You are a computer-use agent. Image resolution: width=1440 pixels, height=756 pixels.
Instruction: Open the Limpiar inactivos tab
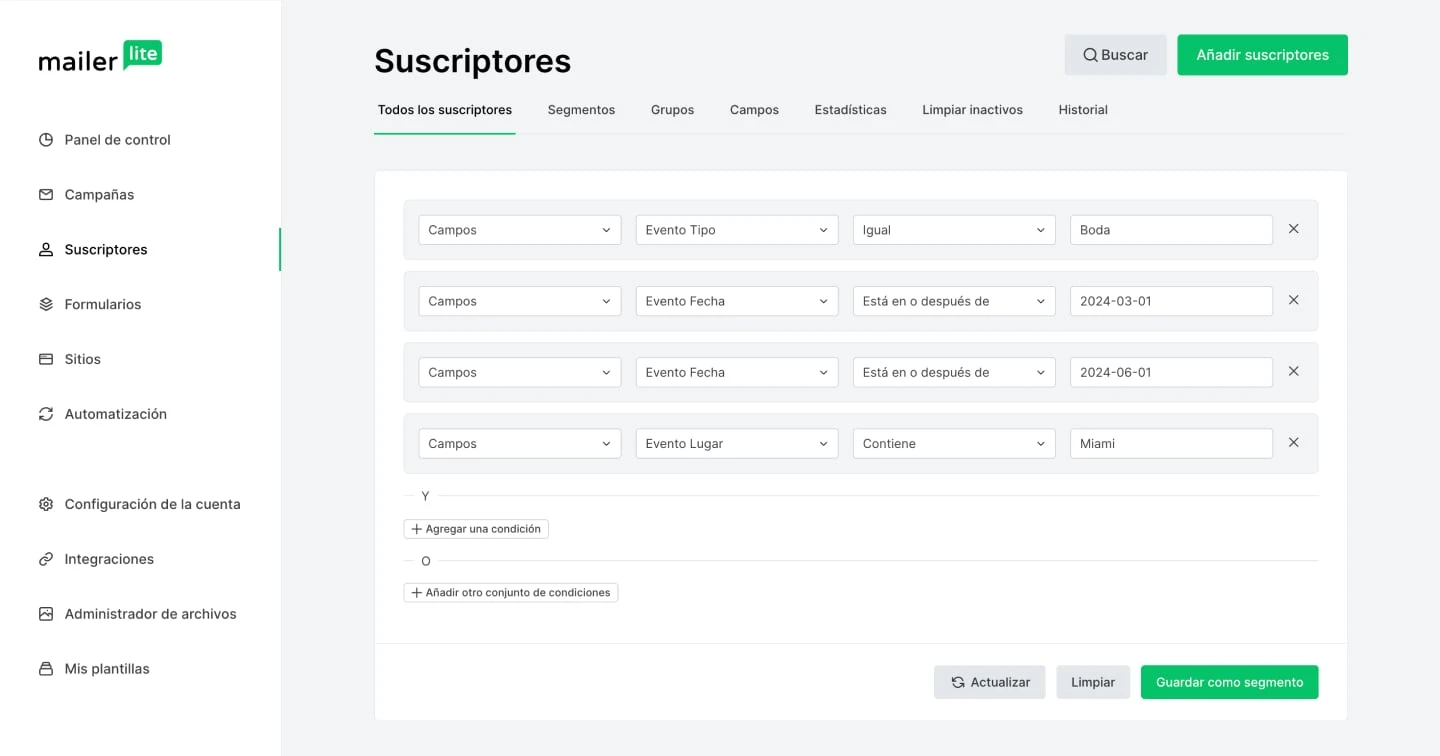point(972,110)
